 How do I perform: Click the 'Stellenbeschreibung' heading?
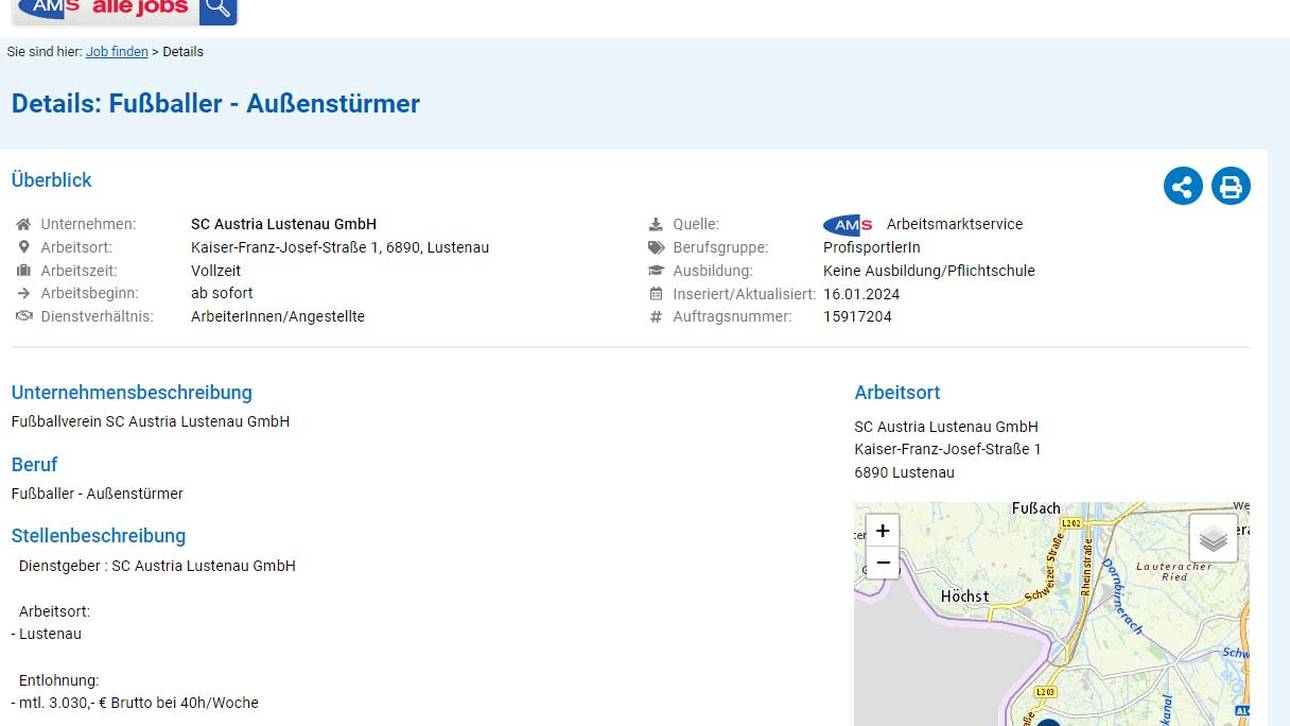[98, 536]
